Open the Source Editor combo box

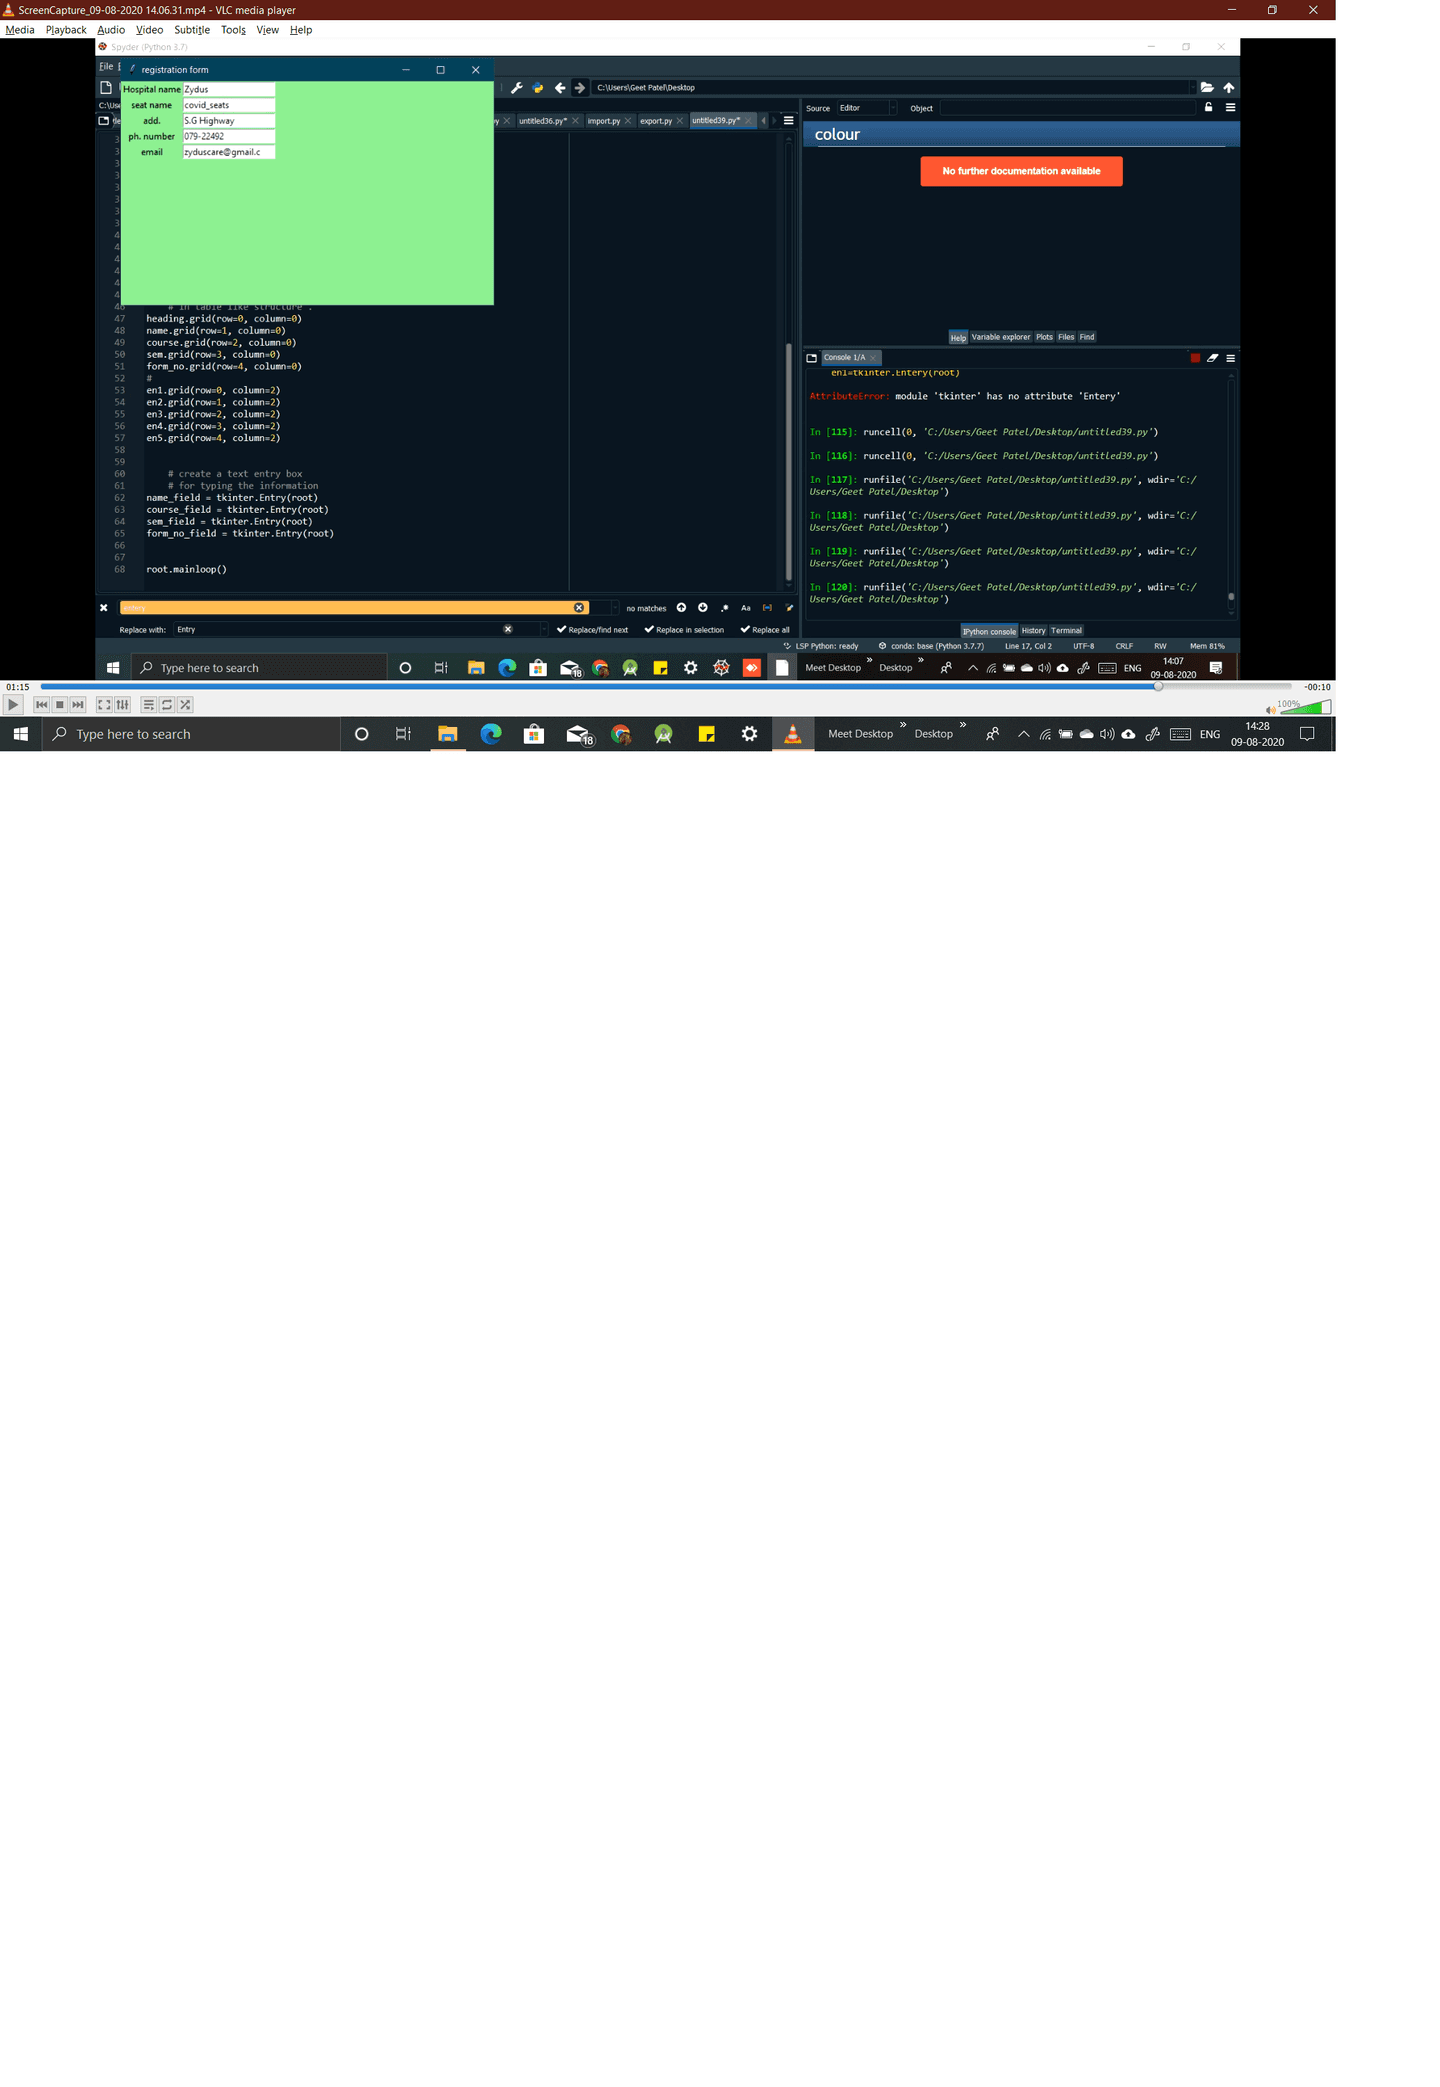[867, 107]
